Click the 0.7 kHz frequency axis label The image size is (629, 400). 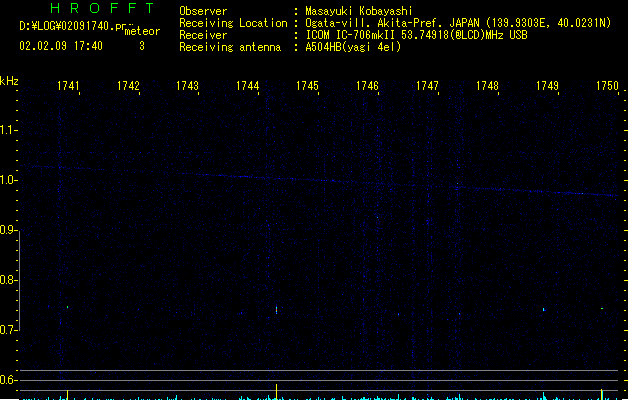[8, 330]
